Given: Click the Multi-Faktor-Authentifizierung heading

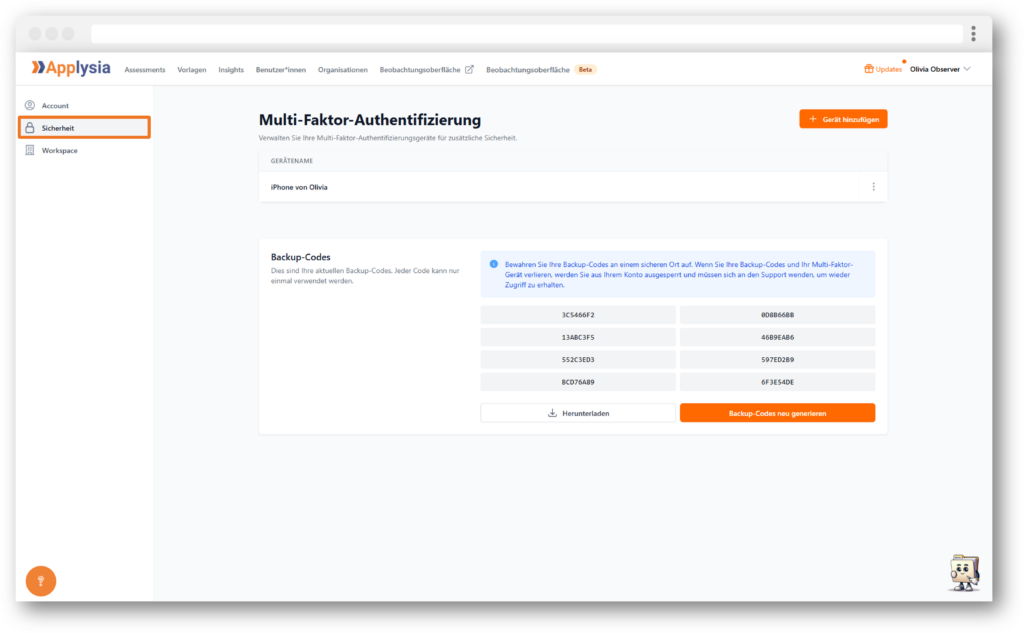Looking at the screenshot, I should (x=370, y=120).
